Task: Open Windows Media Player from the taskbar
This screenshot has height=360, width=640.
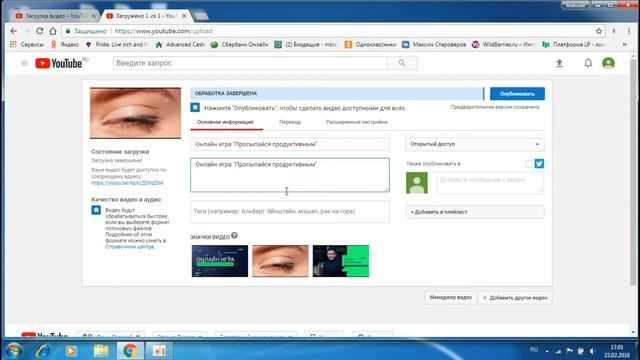Action: click(x=71, y=351)
